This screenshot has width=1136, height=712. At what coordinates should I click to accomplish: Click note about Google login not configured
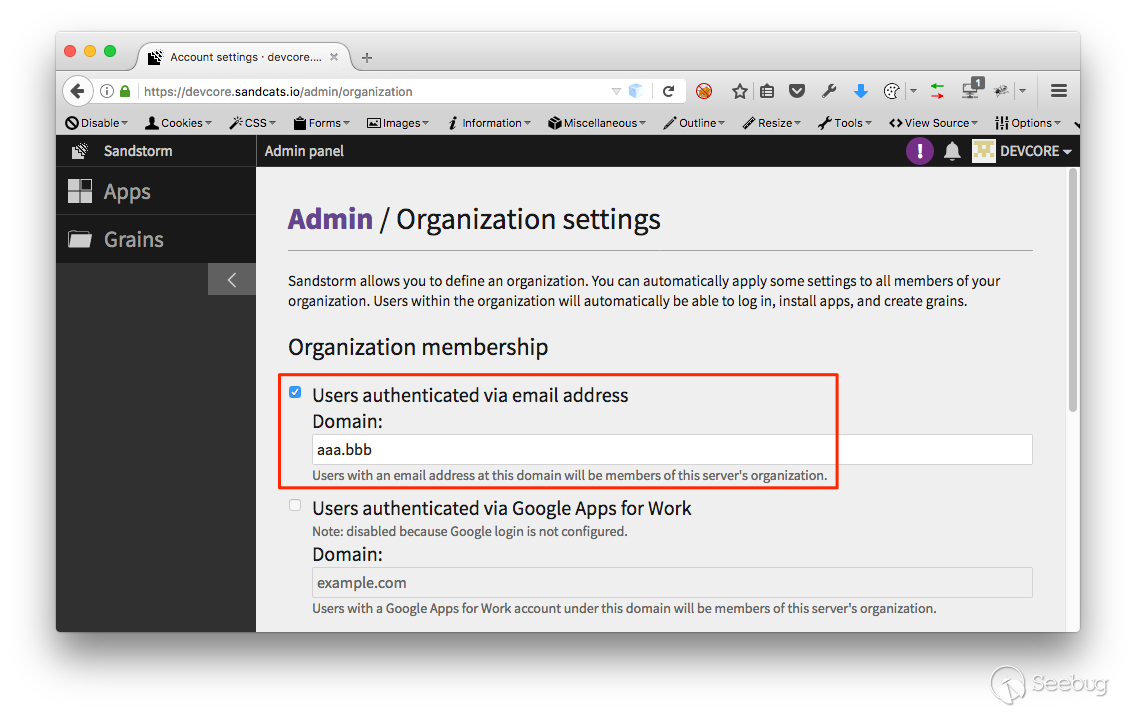point(469,532)
